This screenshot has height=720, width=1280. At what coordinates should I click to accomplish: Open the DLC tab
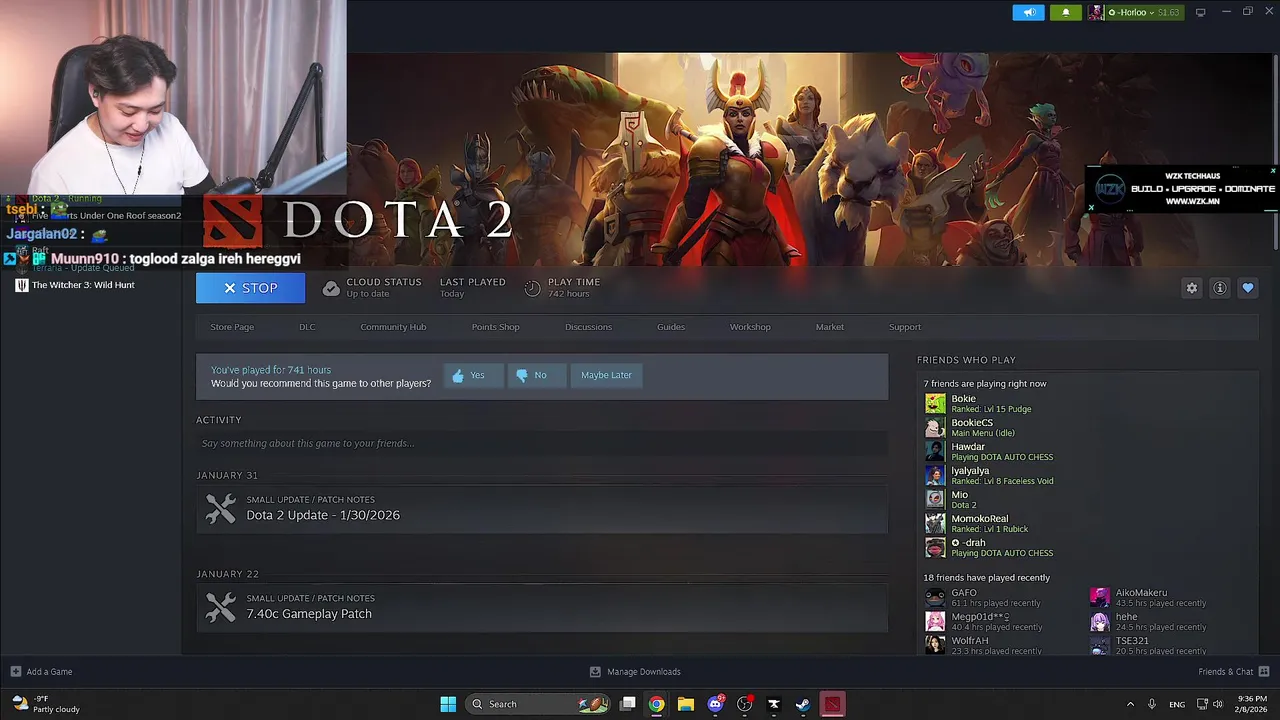click(x=307, y=327)
